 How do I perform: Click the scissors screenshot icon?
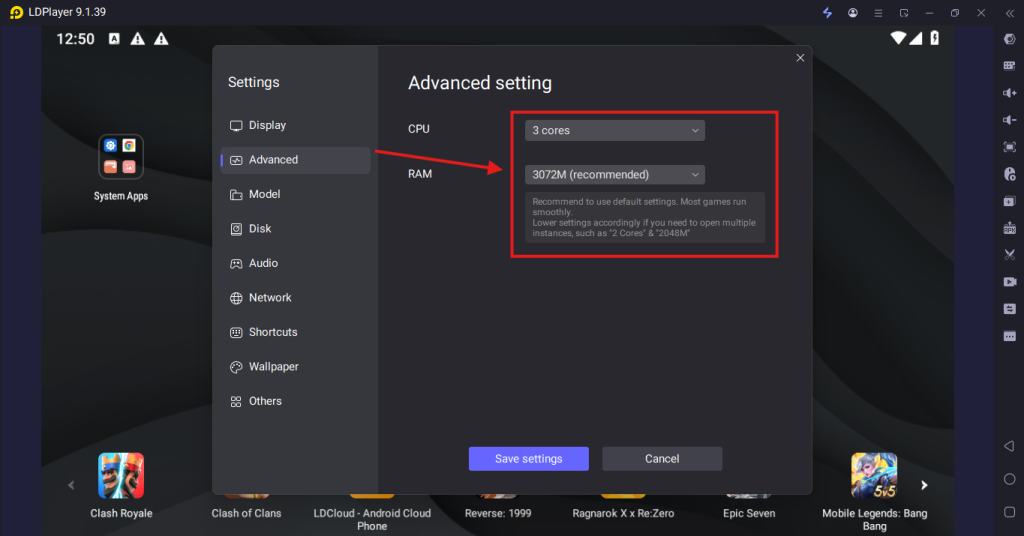(1009, 255)
